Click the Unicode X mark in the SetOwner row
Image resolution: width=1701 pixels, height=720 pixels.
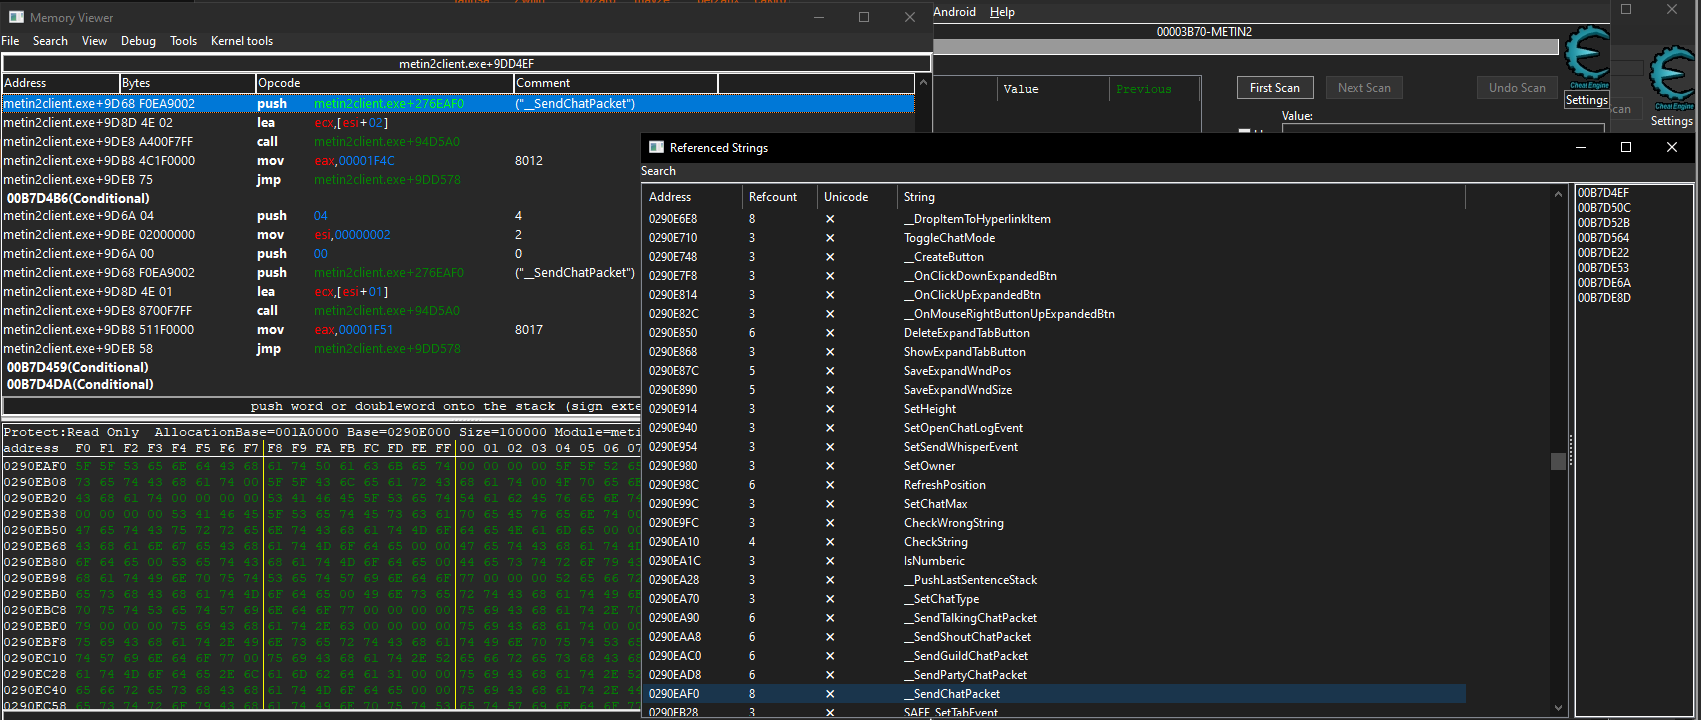pos(830,466)
